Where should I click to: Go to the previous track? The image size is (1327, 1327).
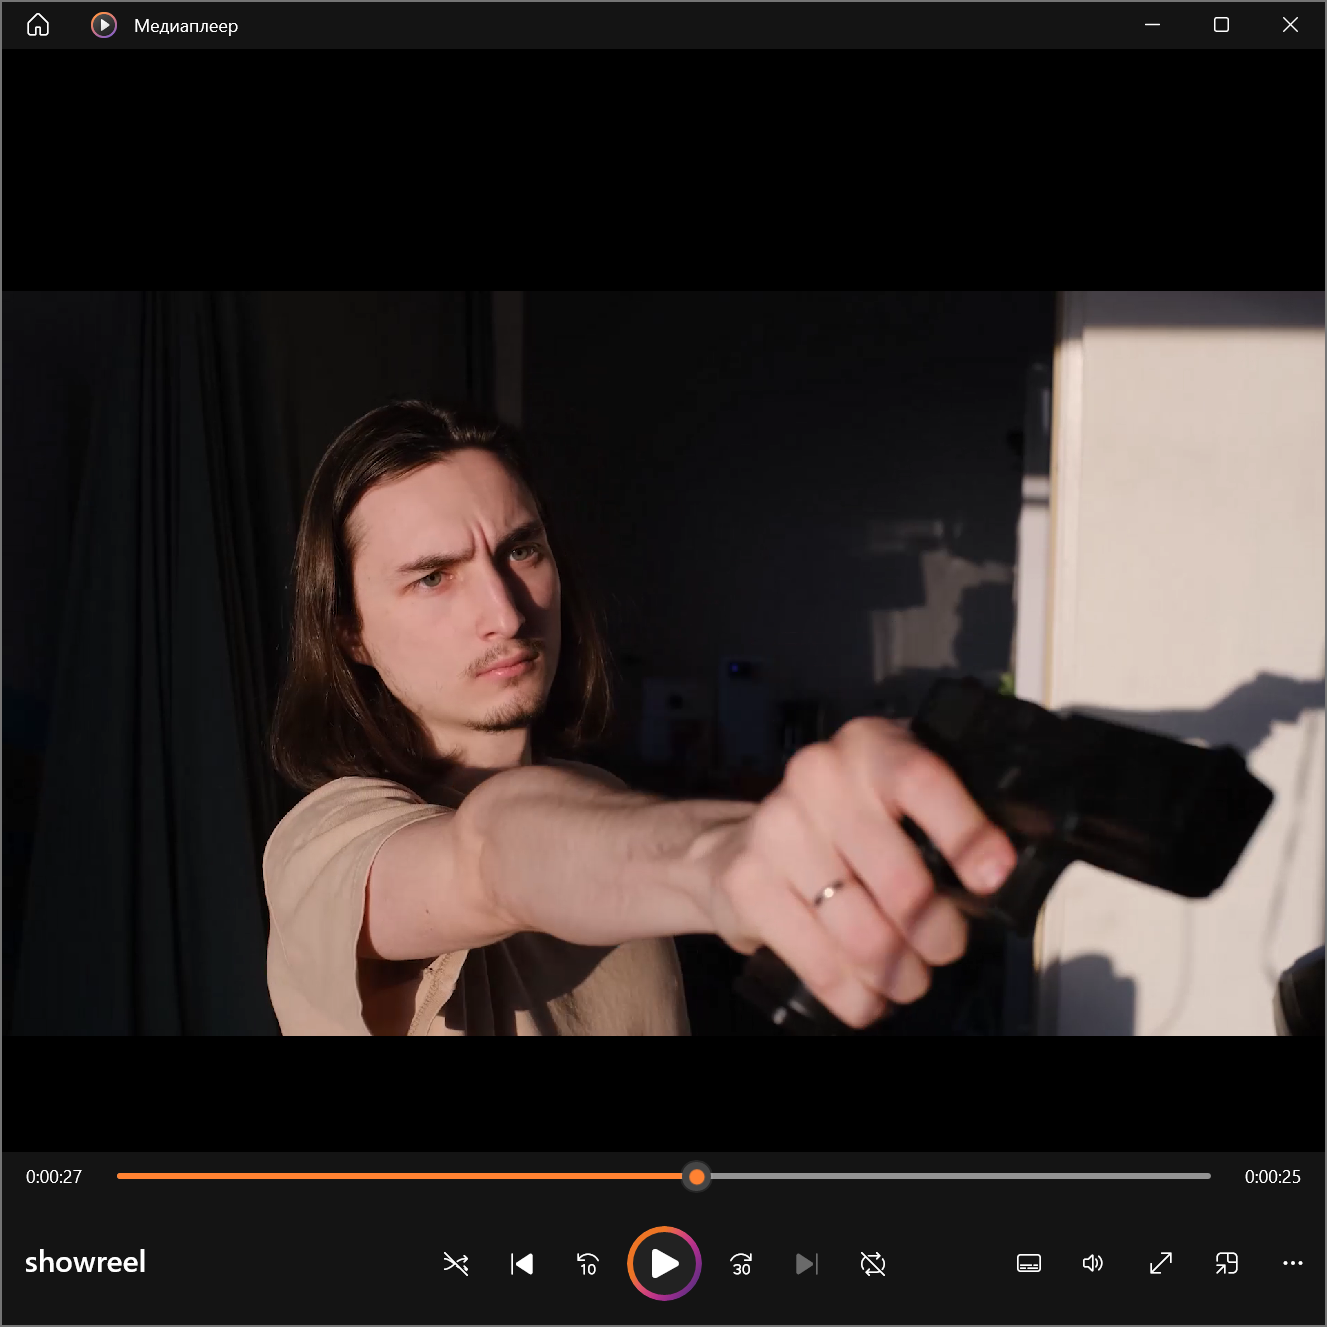(x=522, y=1264)
